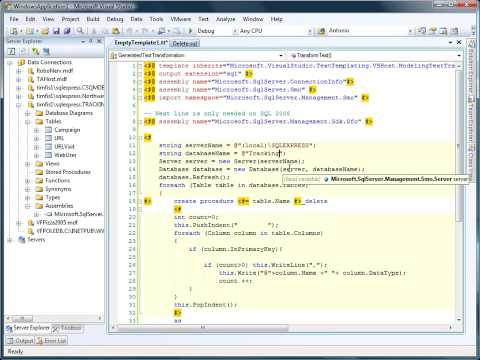The height and width of the screenshot is (360, 480).
Task: Open the Error List tab
Action: [x=52, y=340]
